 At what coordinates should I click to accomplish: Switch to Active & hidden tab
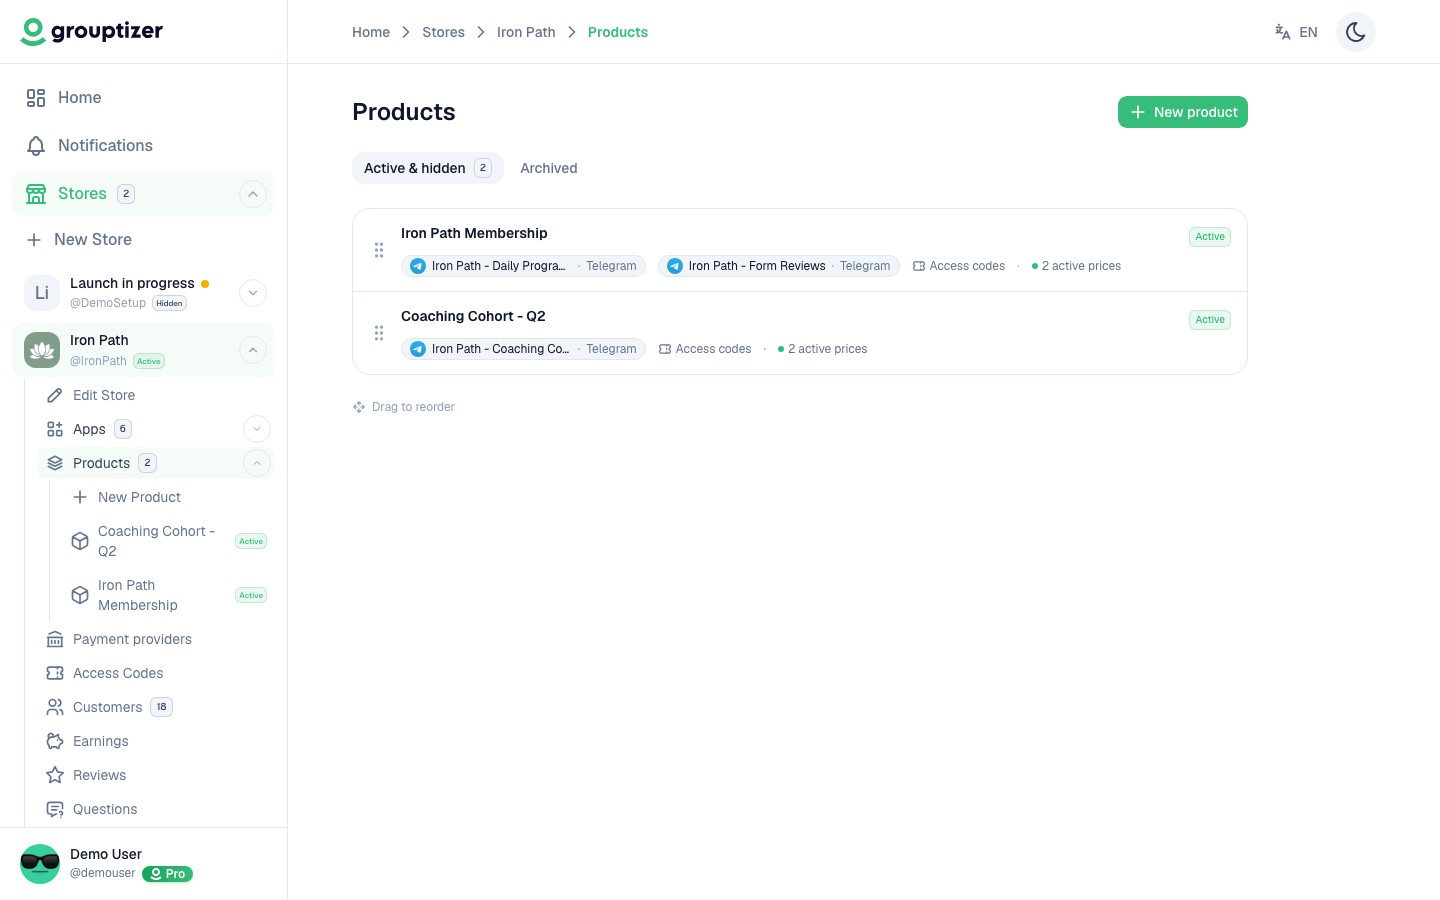point(428,168)
